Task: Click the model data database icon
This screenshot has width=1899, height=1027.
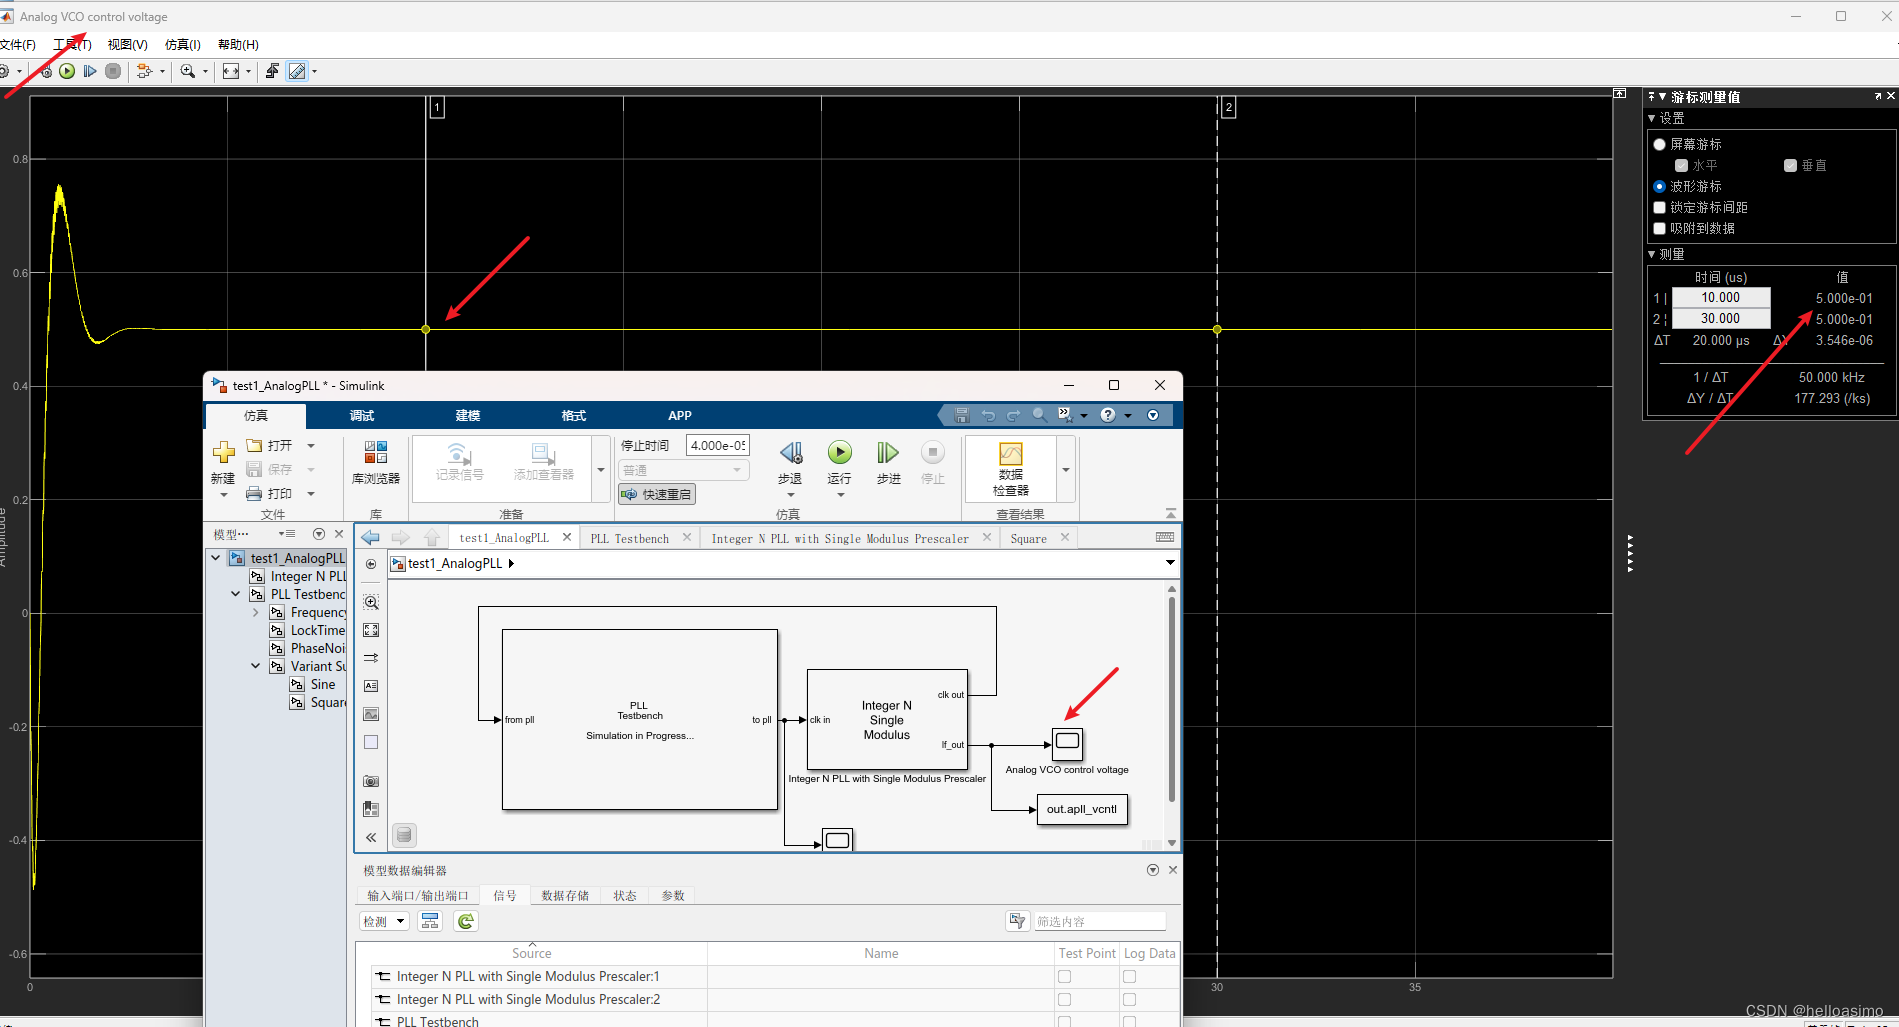Action: tap(404, 834)
